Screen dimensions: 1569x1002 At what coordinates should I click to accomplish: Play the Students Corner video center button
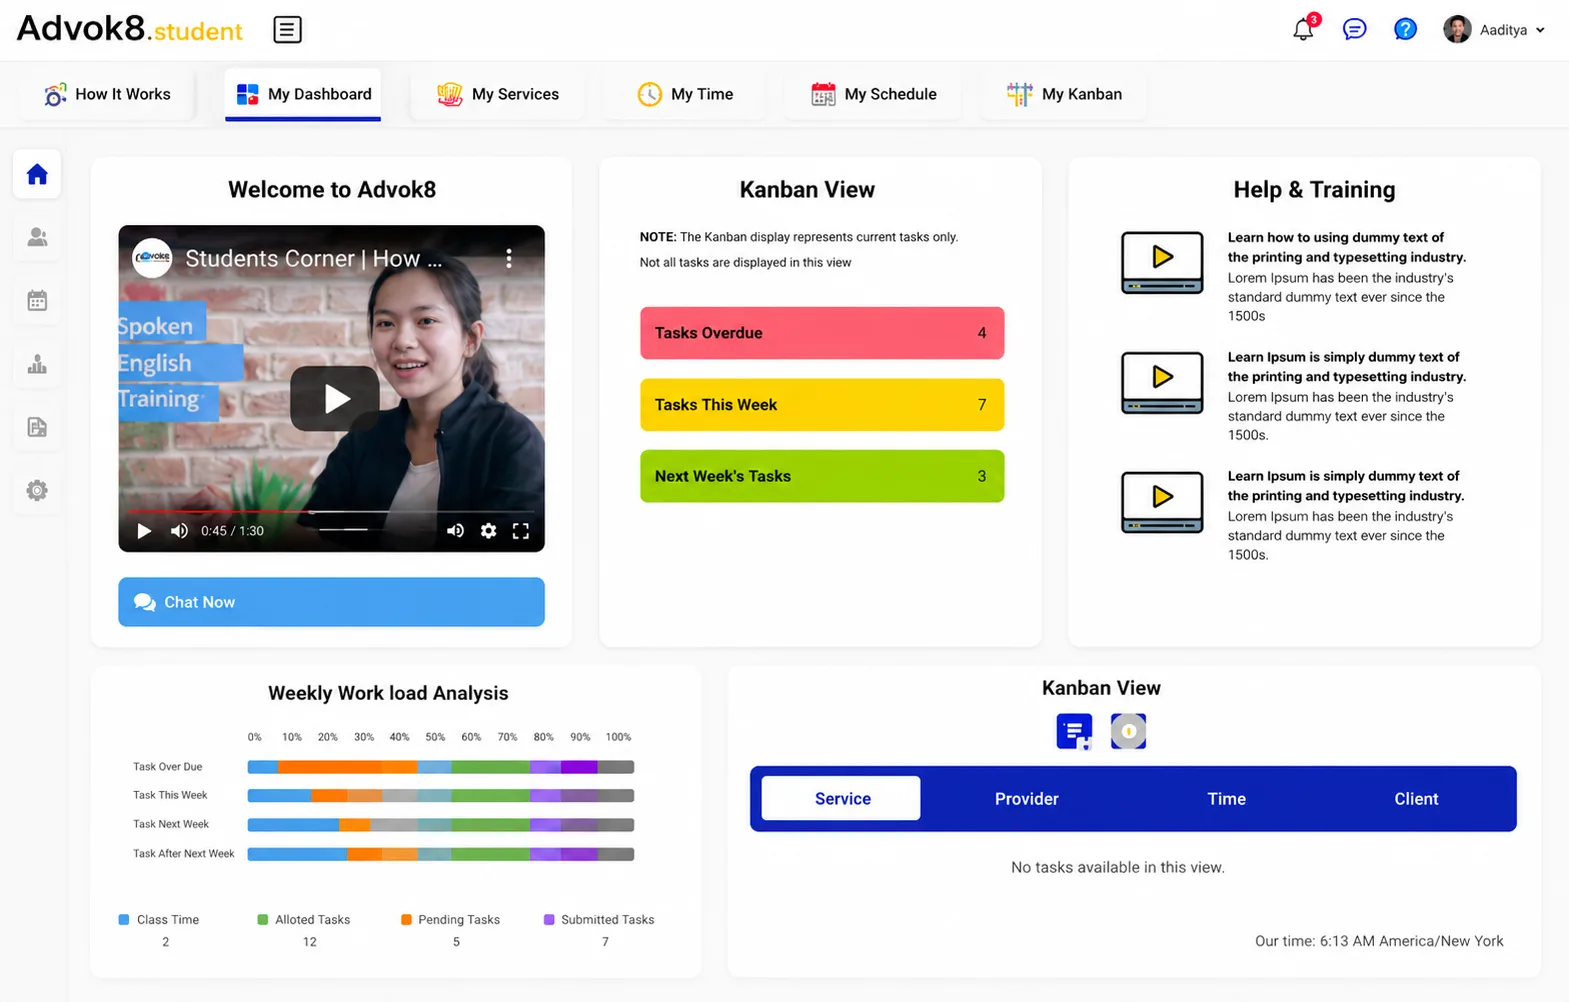(335, 398)
